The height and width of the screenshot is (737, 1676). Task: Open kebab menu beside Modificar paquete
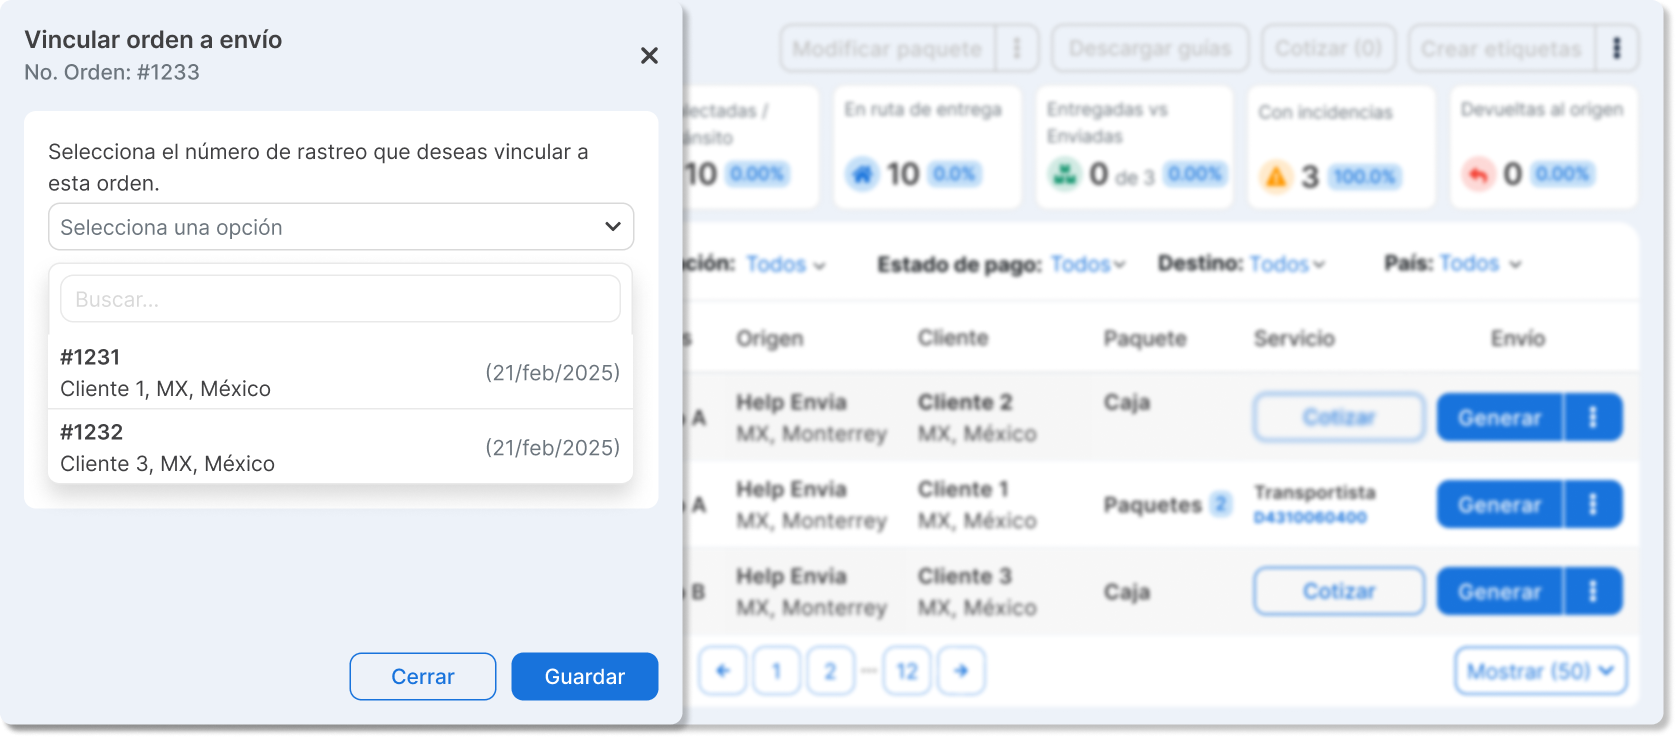1017,48
